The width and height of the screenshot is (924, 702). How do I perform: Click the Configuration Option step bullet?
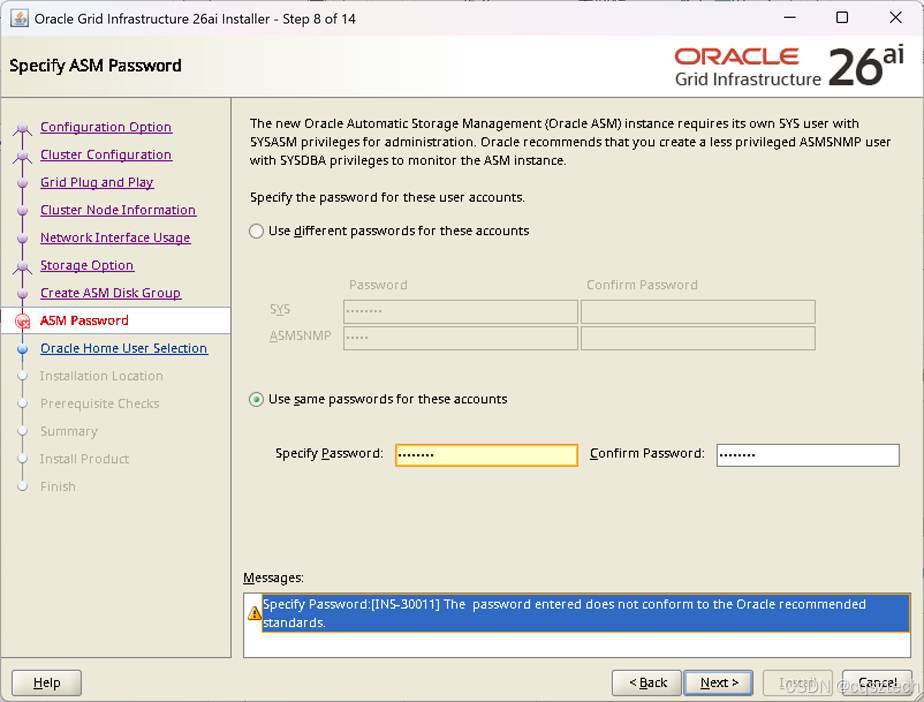22,127
